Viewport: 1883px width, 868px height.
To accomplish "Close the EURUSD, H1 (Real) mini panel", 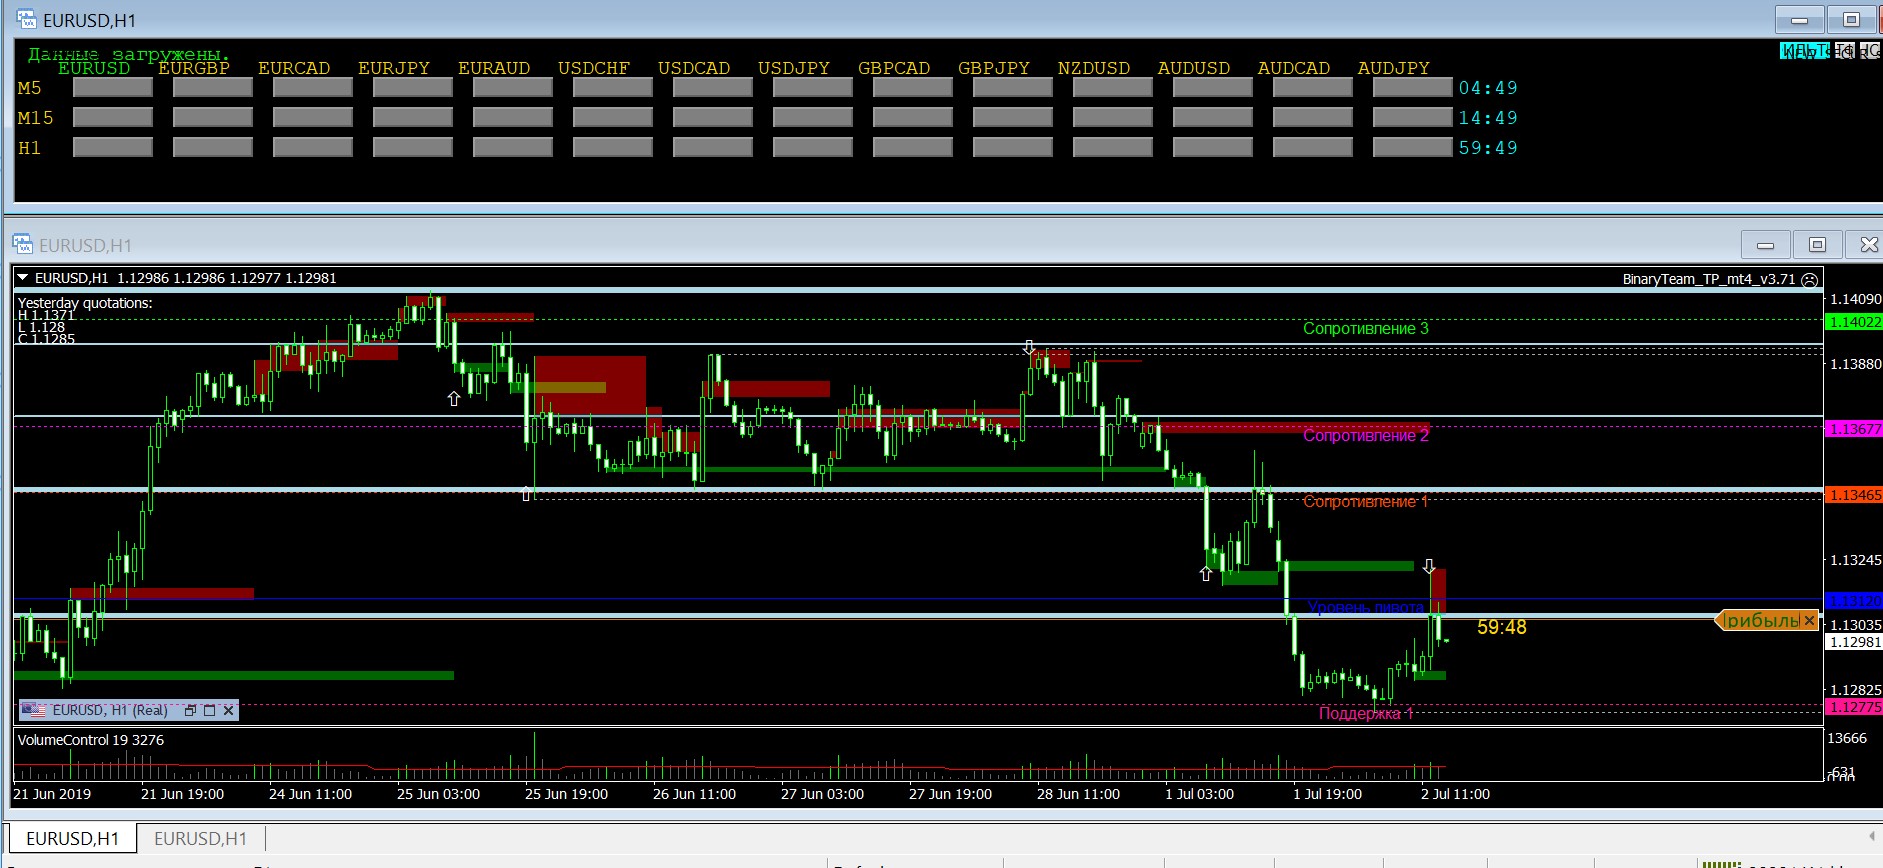I will coord(229,710).
